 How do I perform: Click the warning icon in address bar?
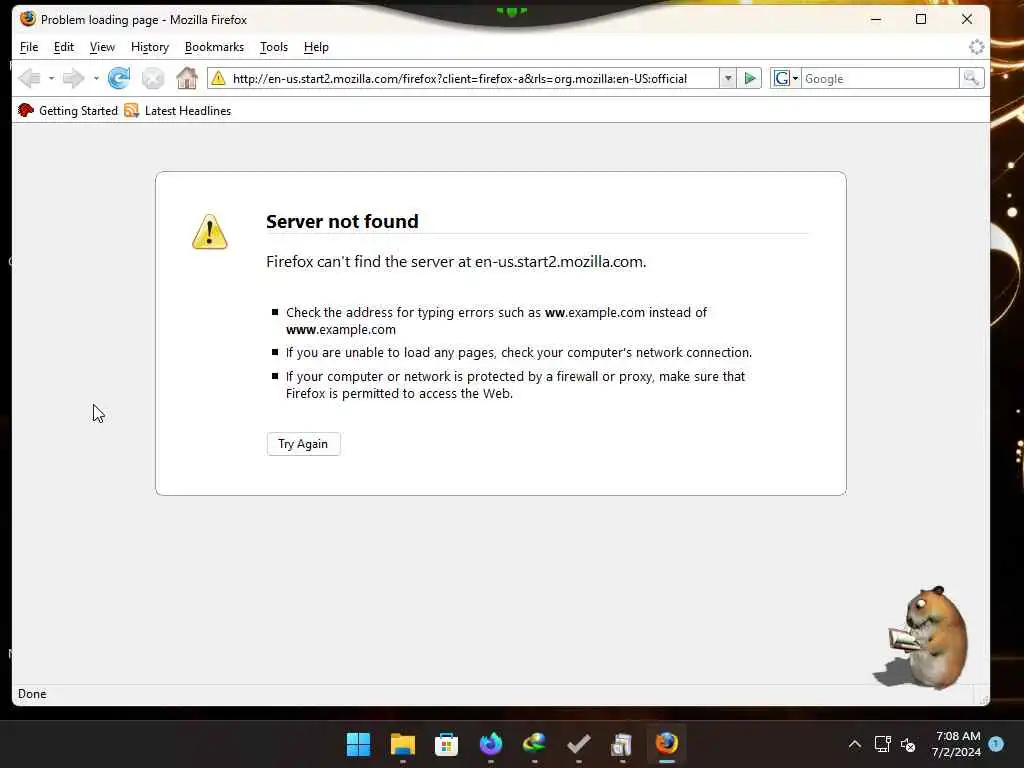(218, 78)
